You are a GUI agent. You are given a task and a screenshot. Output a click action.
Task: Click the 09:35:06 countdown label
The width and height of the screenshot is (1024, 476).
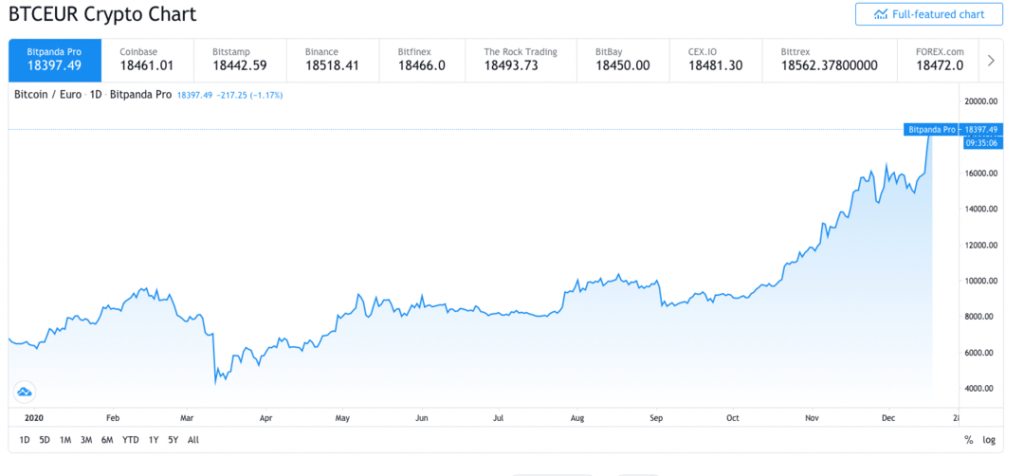(983, 142)
